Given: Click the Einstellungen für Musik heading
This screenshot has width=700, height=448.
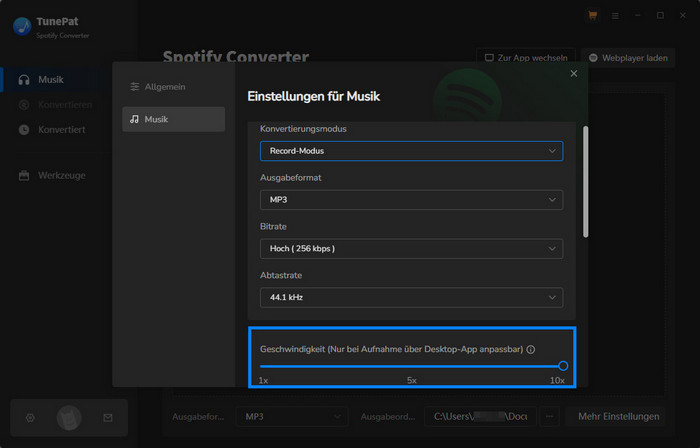Looking at the screenshot, I should pos(313,96).
